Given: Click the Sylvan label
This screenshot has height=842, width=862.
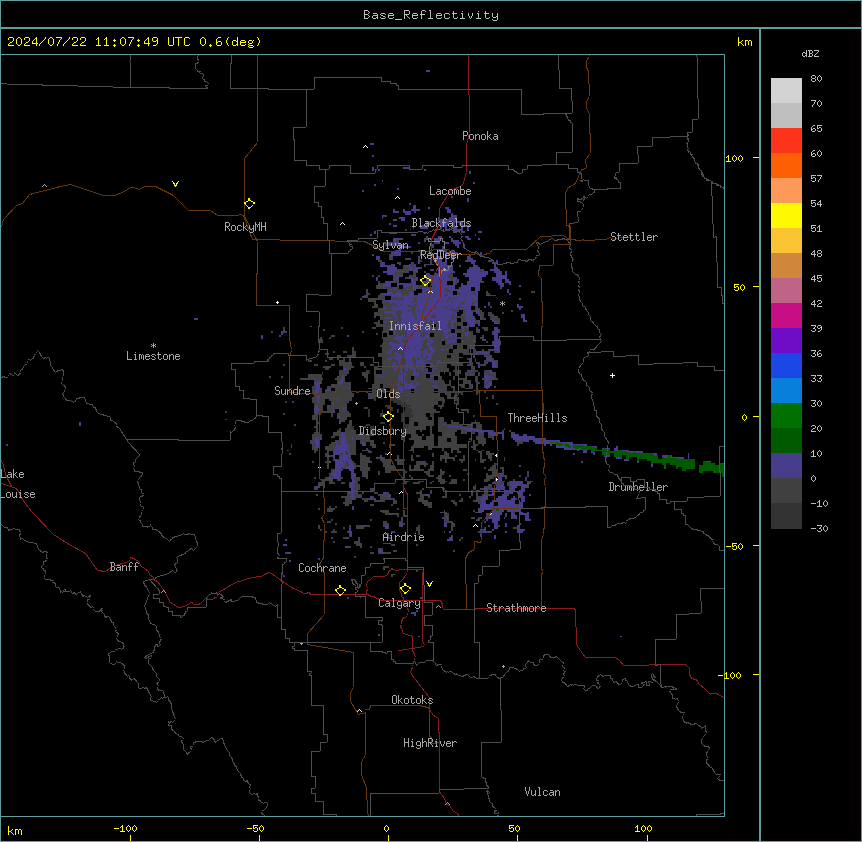Looking at the screenshot, I should (x=391, y=245).
